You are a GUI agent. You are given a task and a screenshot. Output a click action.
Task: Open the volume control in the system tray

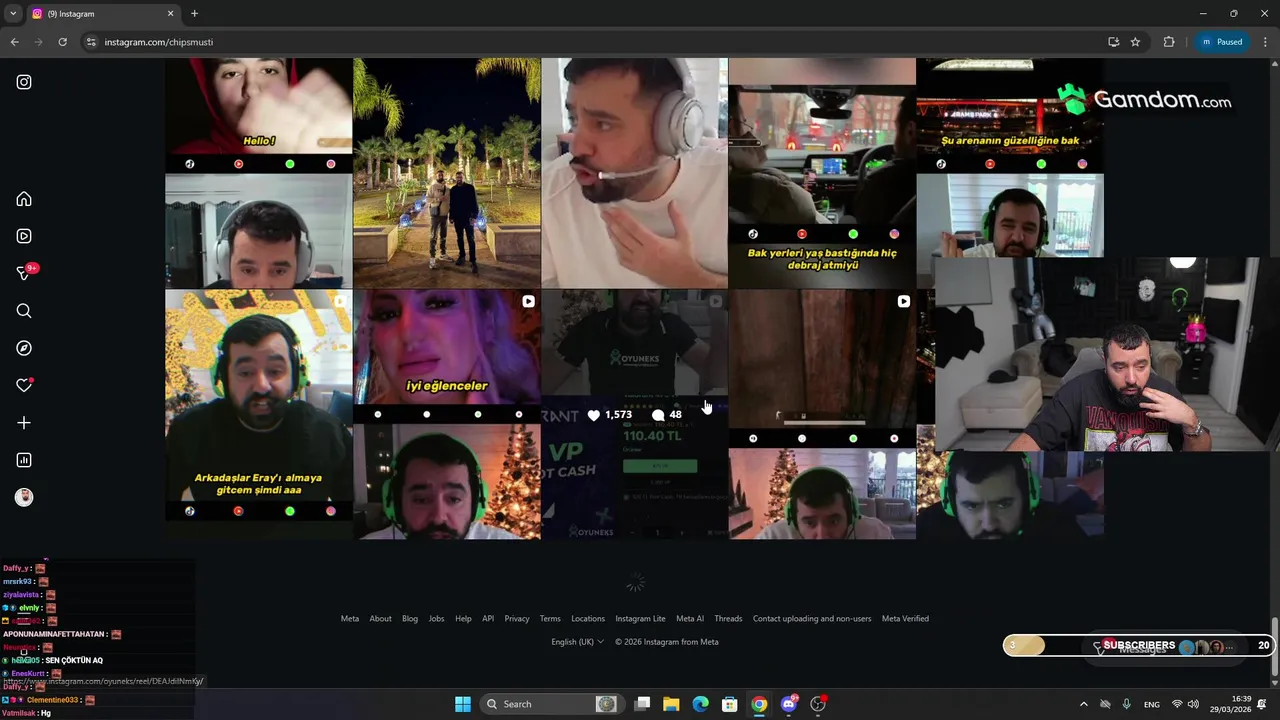[1193, 704]
